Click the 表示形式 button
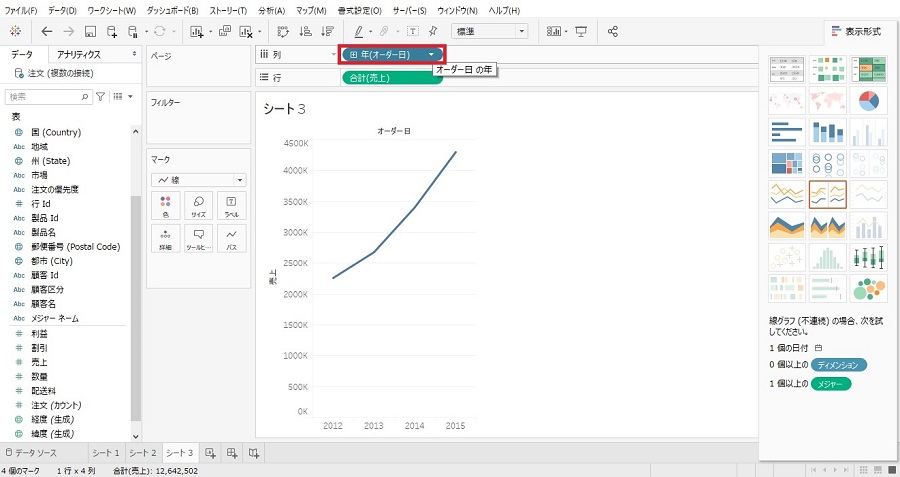Image resolution: width=900 pixels, height=477 pixels. pyautogui.click(x=855, y=31)
